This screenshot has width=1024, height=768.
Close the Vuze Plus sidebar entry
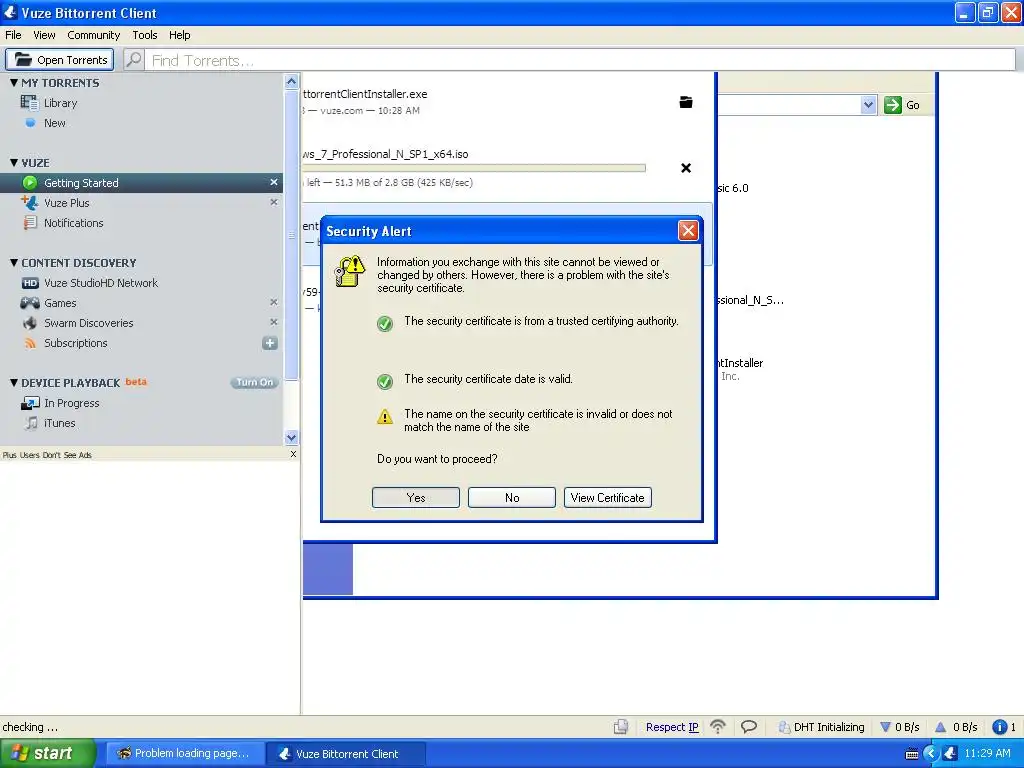coord(274,202)
